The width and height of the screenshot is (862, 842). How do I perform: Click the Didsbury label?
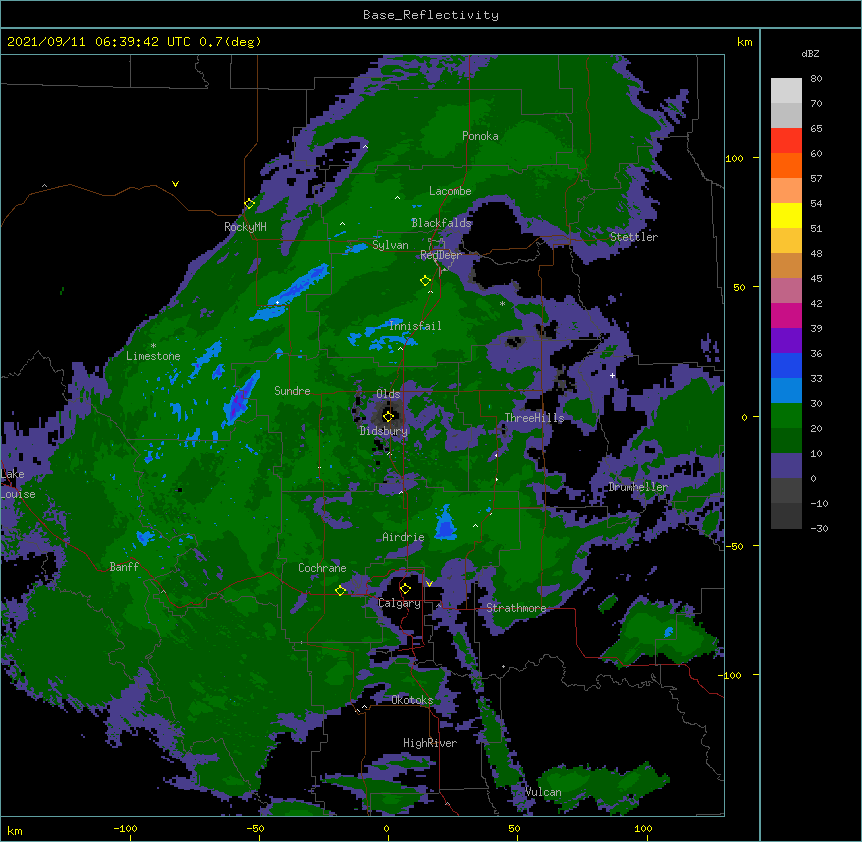(384, 431)
